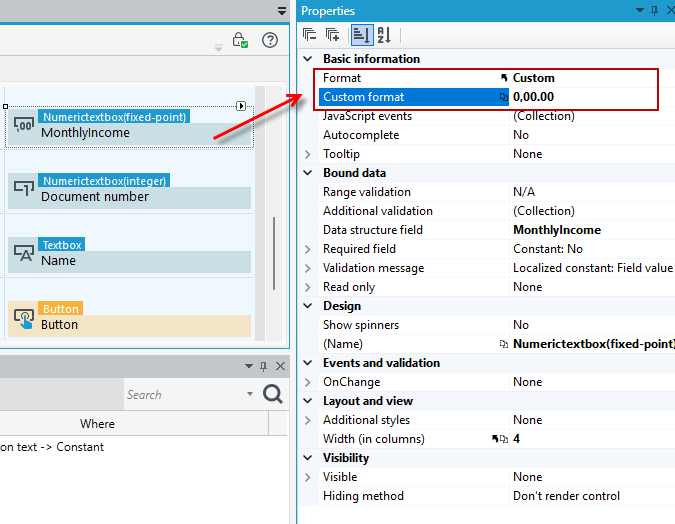675x524 pixels.
Task: Expand the Visible property
Action: [x=308, y=477]
